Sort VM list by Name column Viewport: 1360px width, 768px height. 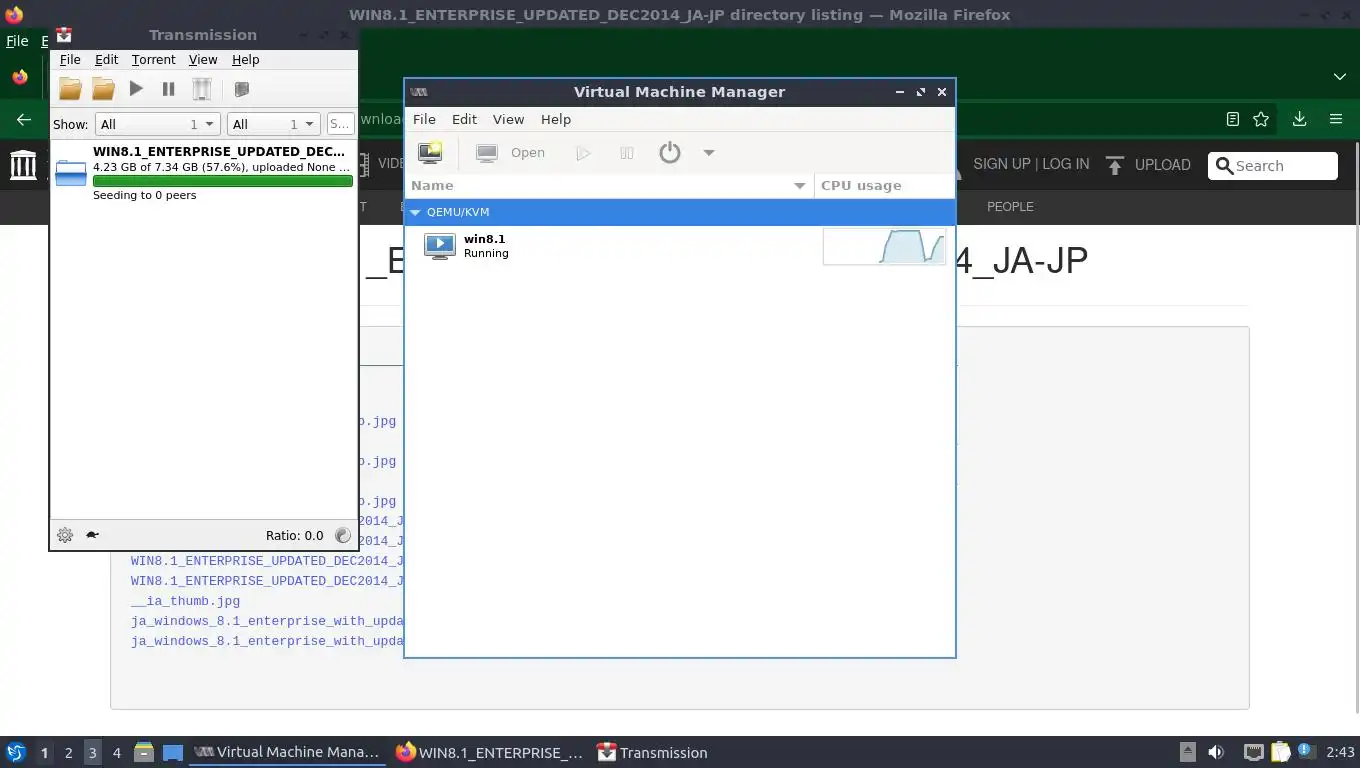pyautogui.click(x=609, y=186)
